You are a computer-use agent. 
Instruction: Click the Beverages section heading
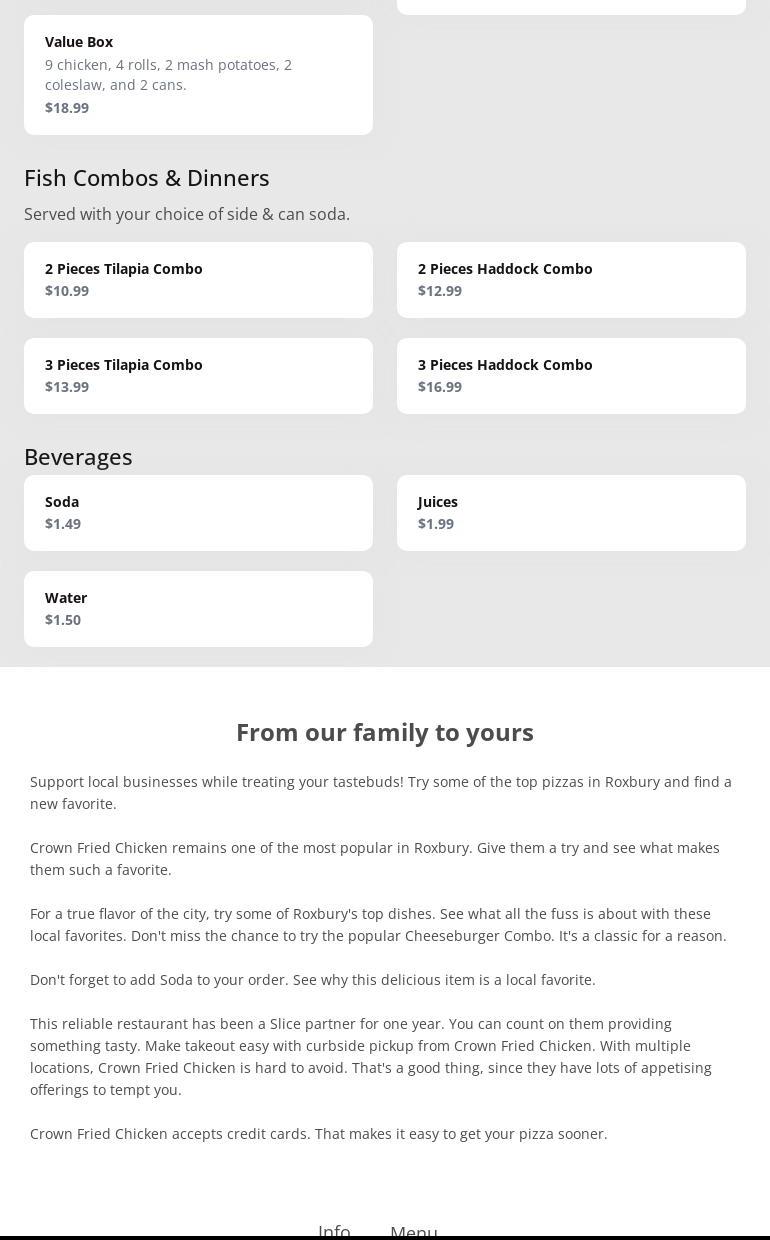(x=78, y=457)
